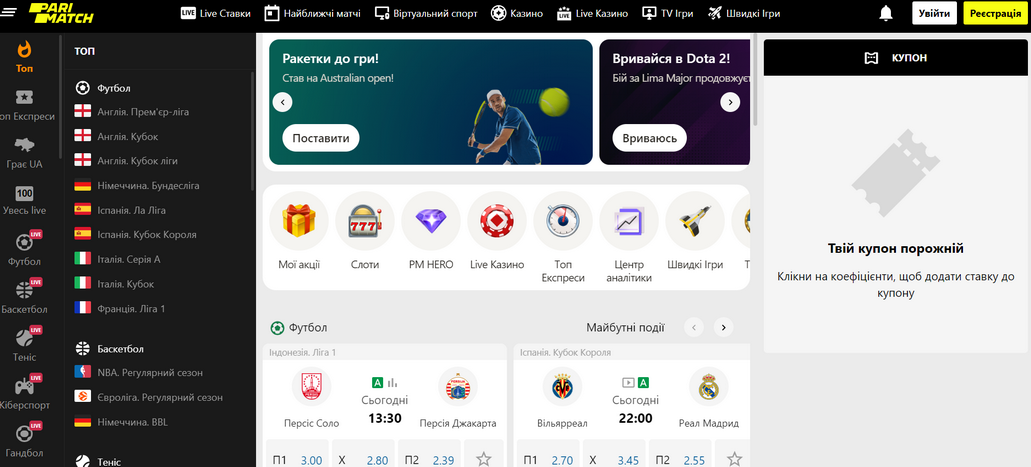Toggle favorite star for Персіс Соло match
The image size is (1031, 467).
click(x=484, y=459)
